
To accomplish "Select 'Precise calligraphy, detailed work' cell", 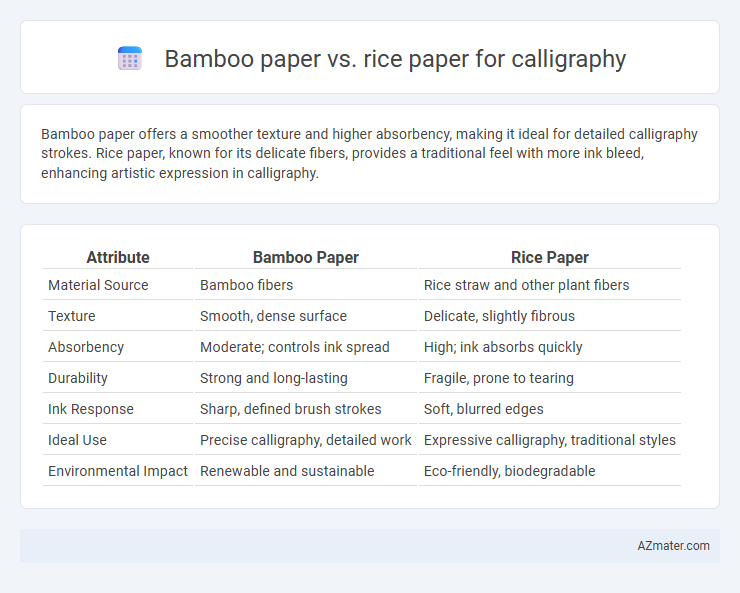I will click(306, 440).
